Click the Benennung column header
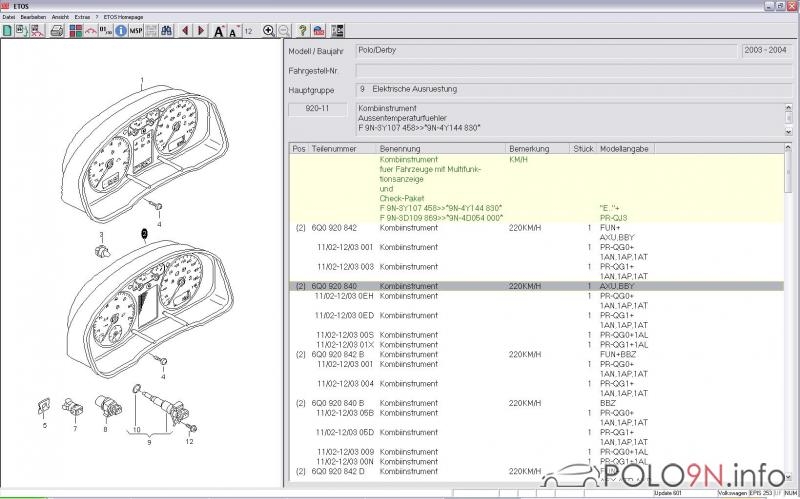This screenshot has width=800, height=499. (400, 148)
